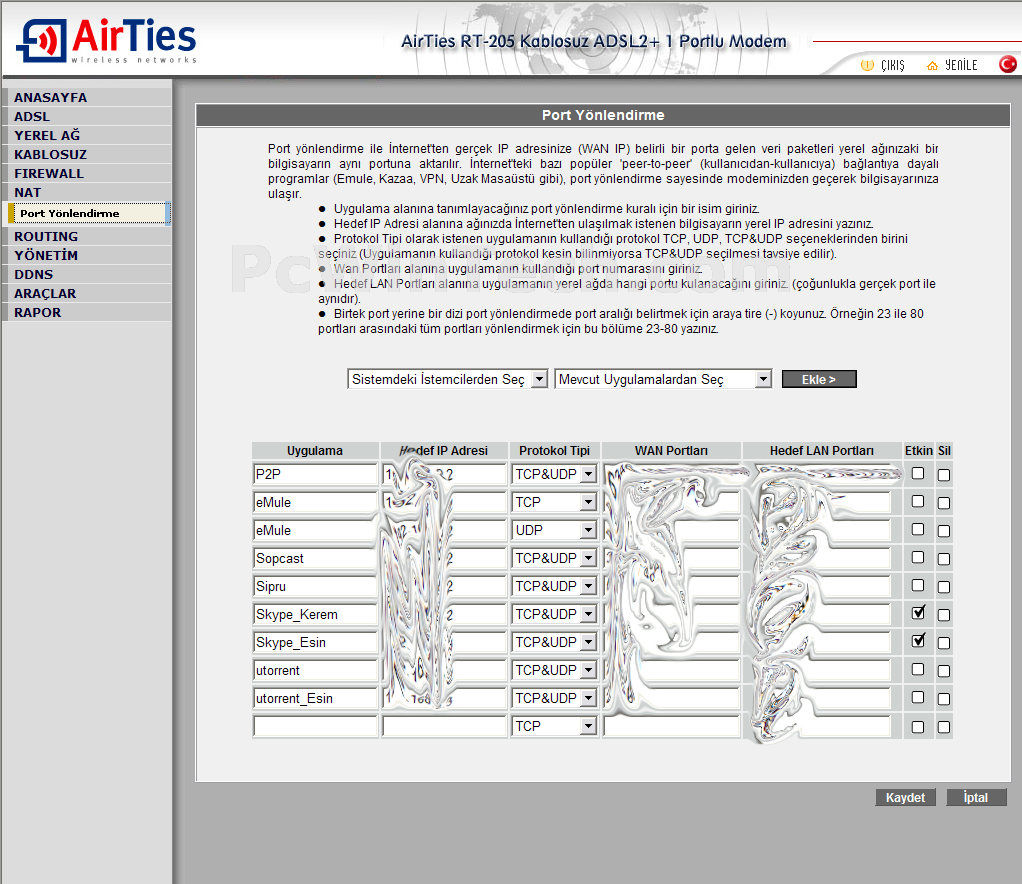Open YÖNETİM menu
1022x884 pixels.
(x=87, y=255)
